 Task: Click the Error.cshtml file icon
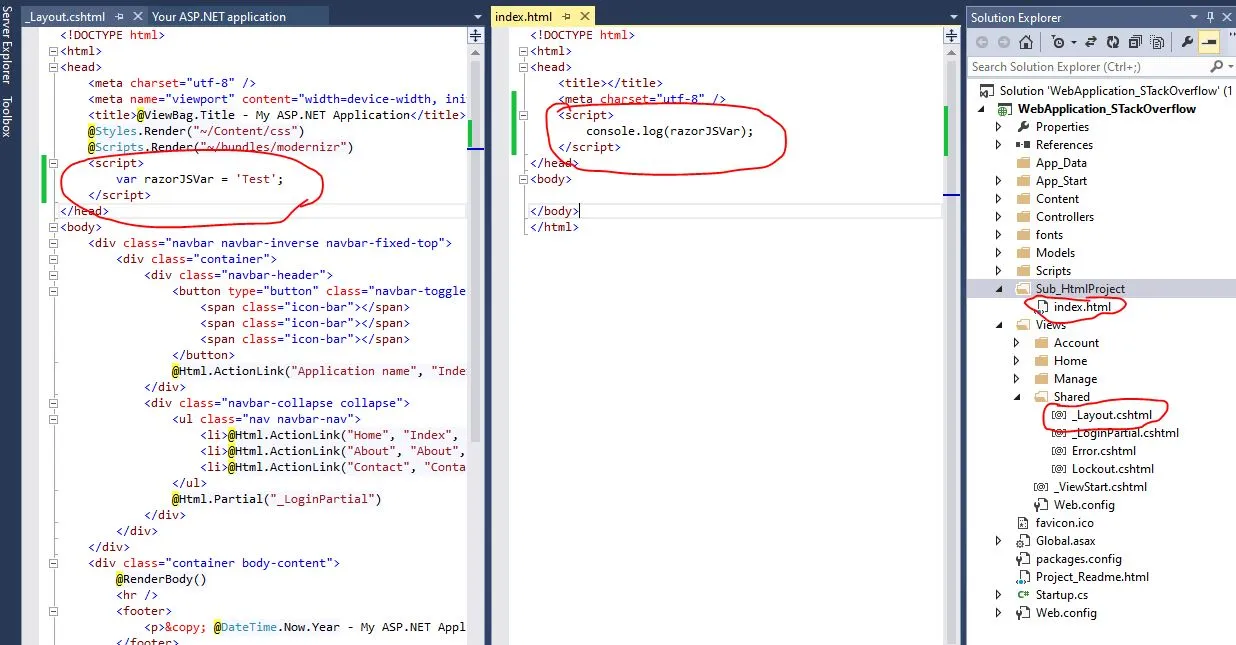[1058, 451]
